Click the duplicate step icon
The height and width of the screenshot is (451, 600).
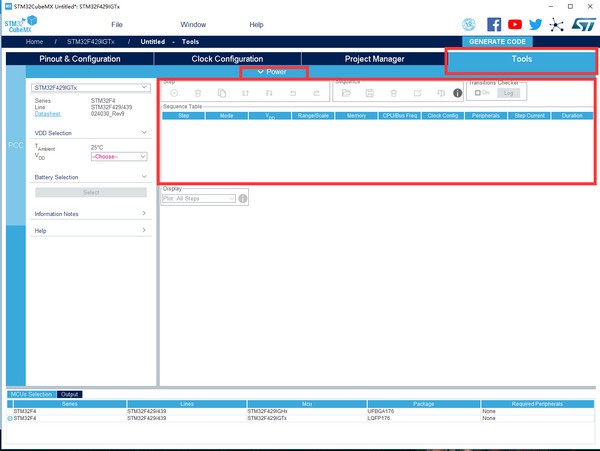pyautogui.click(x=222, y=93)
